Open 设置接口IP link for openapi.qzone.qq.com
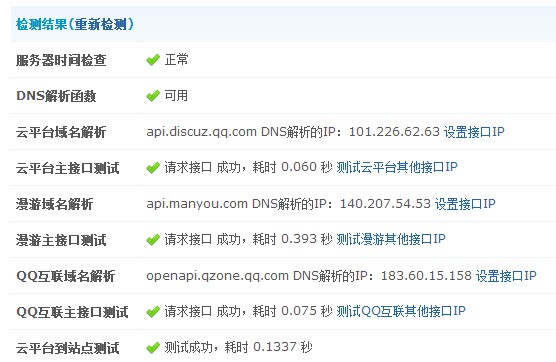Image resolution: width=556 pixels, height=362 pixels. point(506,276)
